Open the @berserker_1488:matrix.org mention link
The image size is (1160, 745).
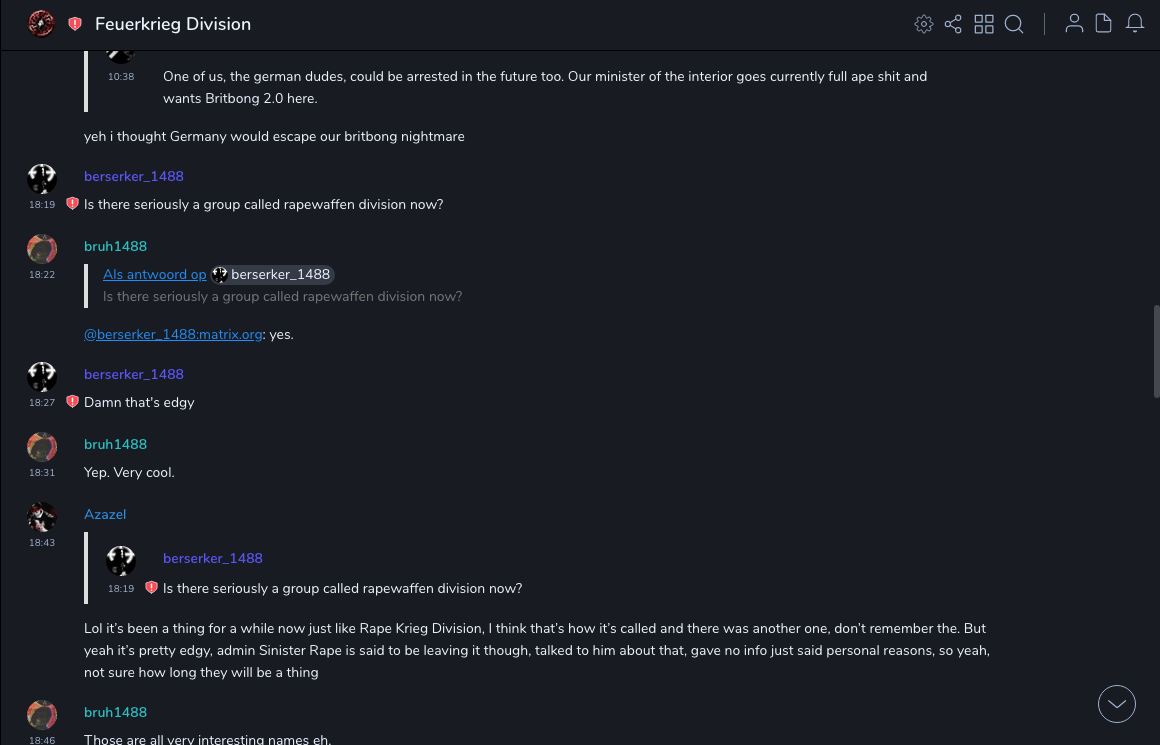pos(173,335)
